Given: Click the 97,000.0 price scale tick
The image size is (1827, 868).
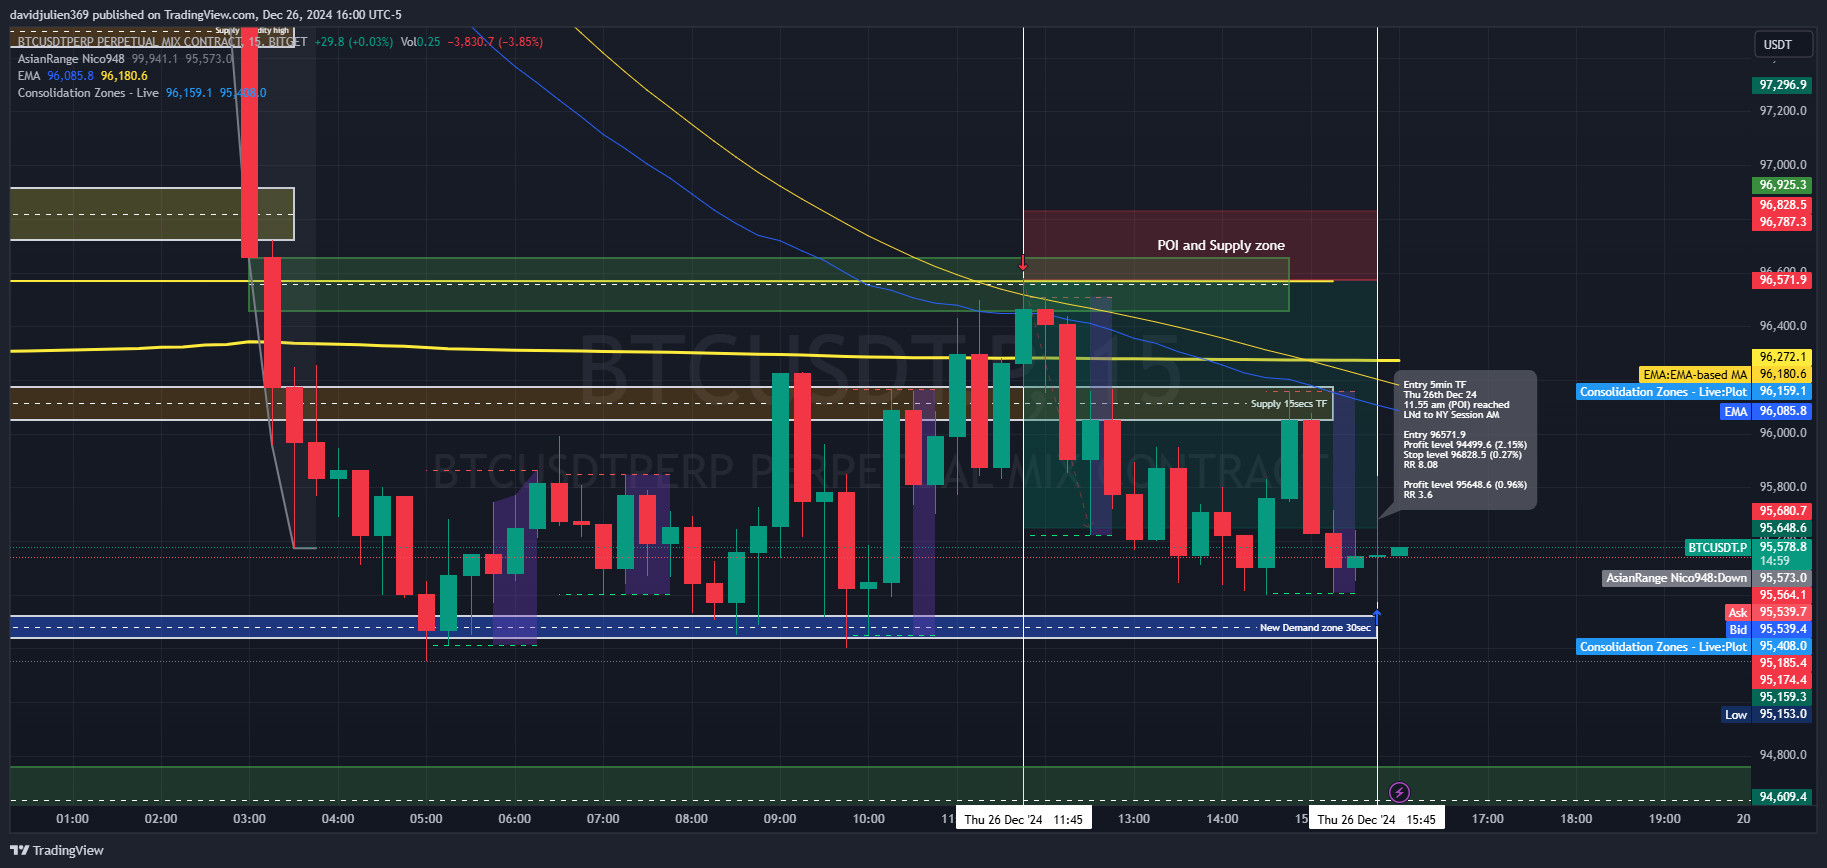Looking at the screenshot, I should [x=1783, y=165].
